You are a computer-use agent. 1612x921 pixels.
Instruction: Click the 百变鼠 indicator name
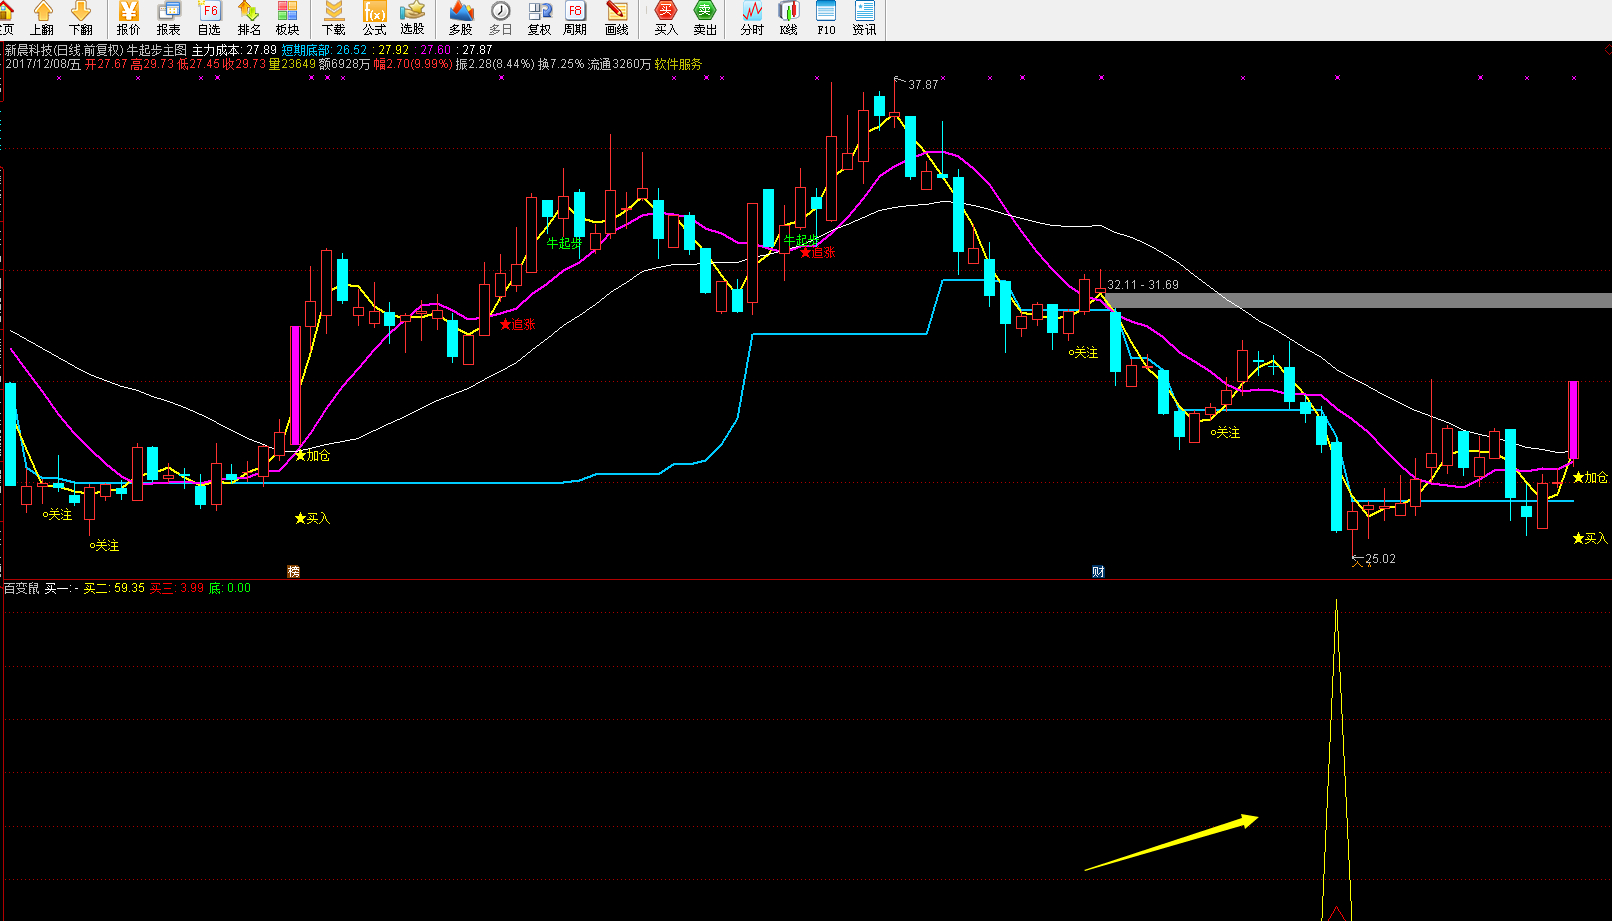pyautogui.click(x=21, y=588)
